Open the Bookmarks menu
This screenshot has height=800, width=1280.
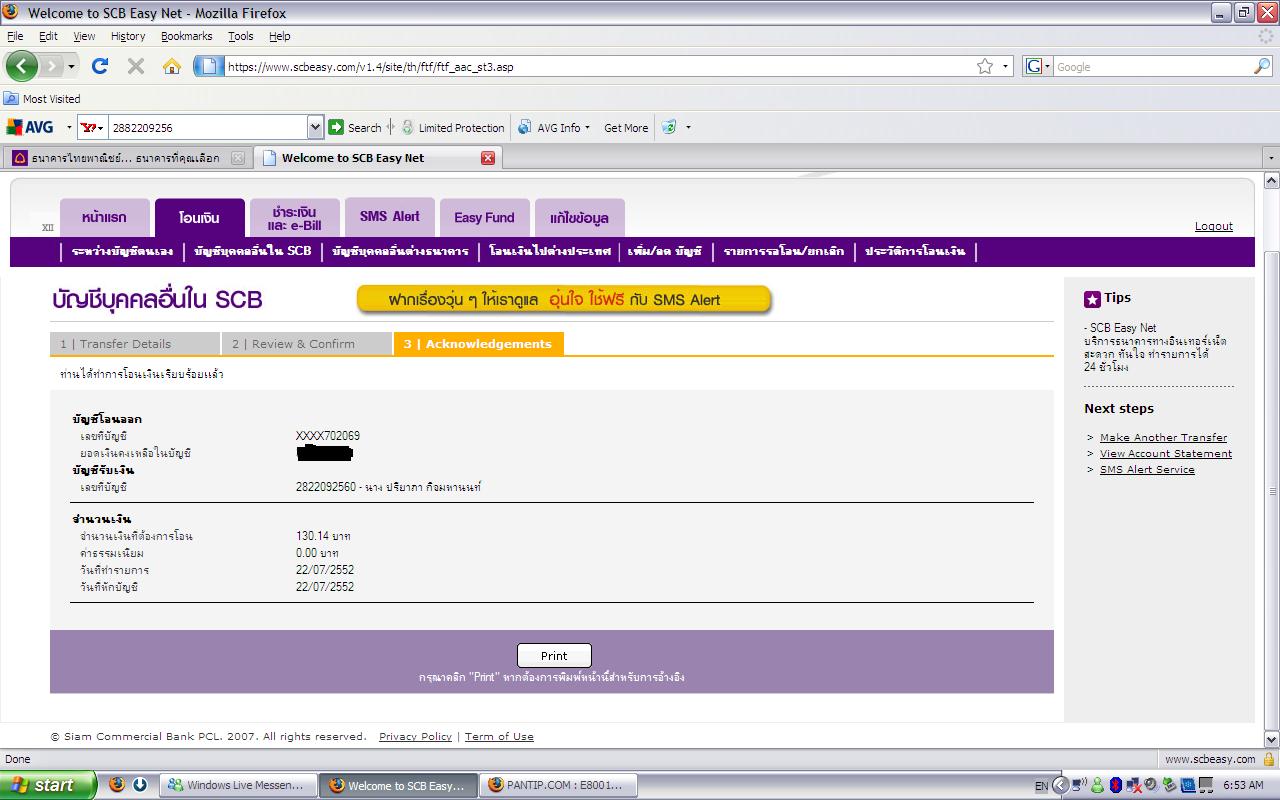187,36
